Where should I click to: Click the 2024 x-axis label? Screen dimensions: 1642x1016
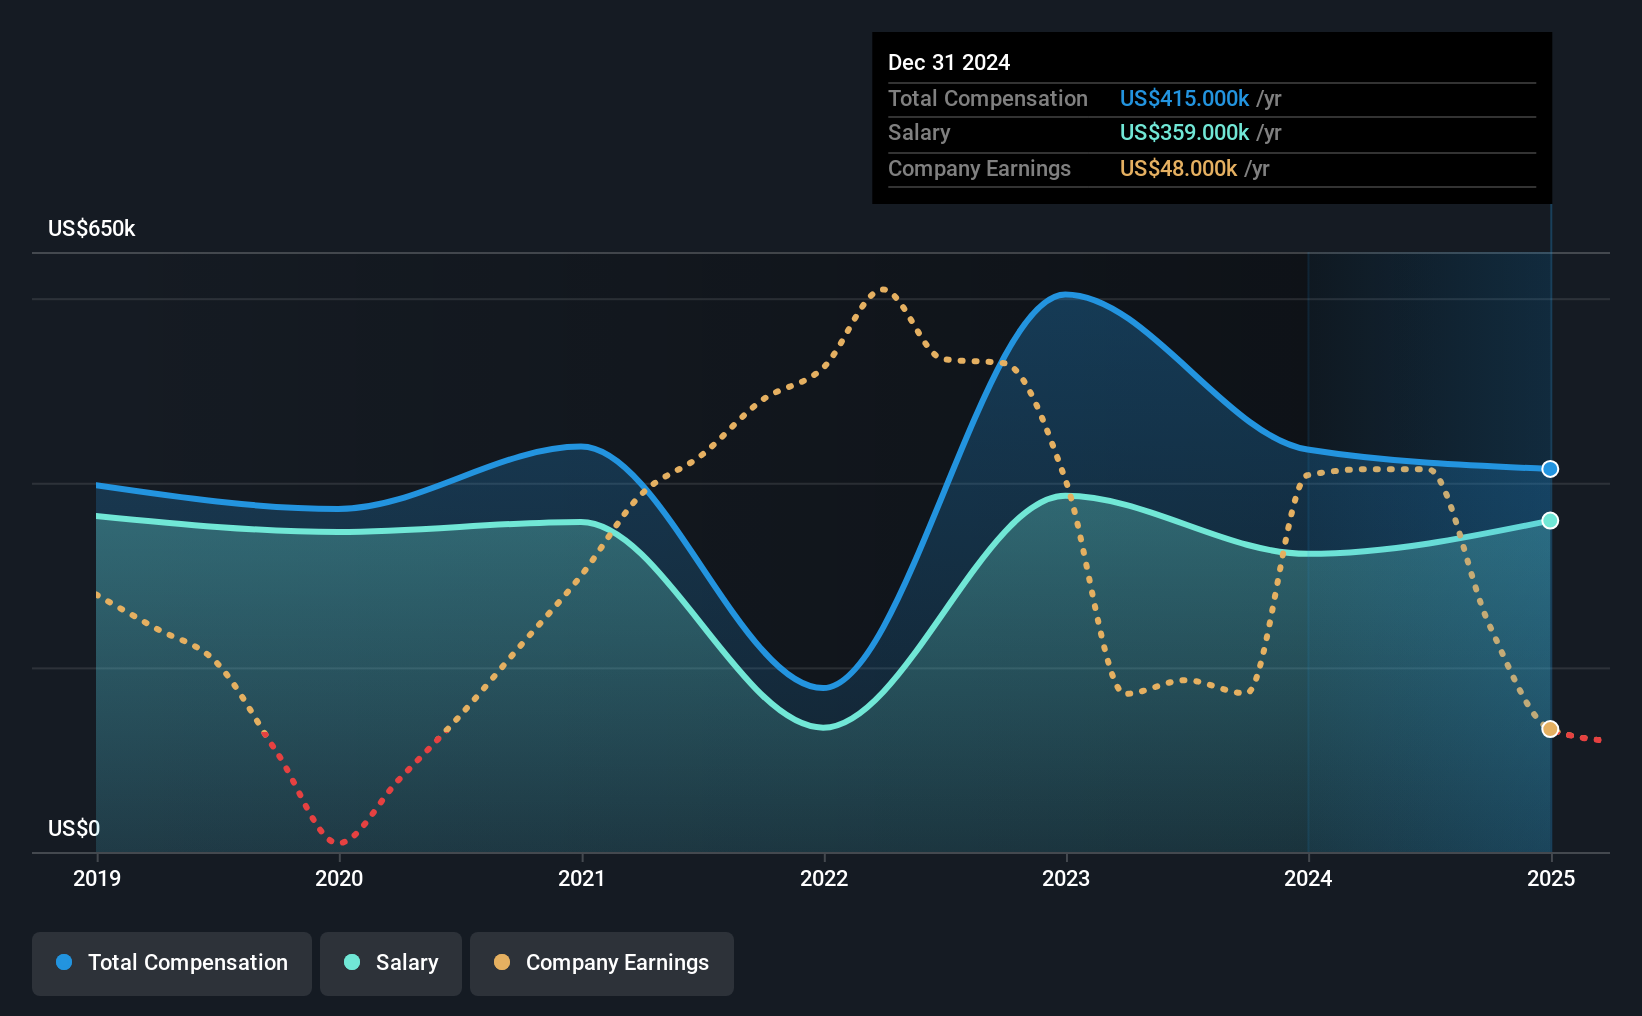tap(1308, 878)
